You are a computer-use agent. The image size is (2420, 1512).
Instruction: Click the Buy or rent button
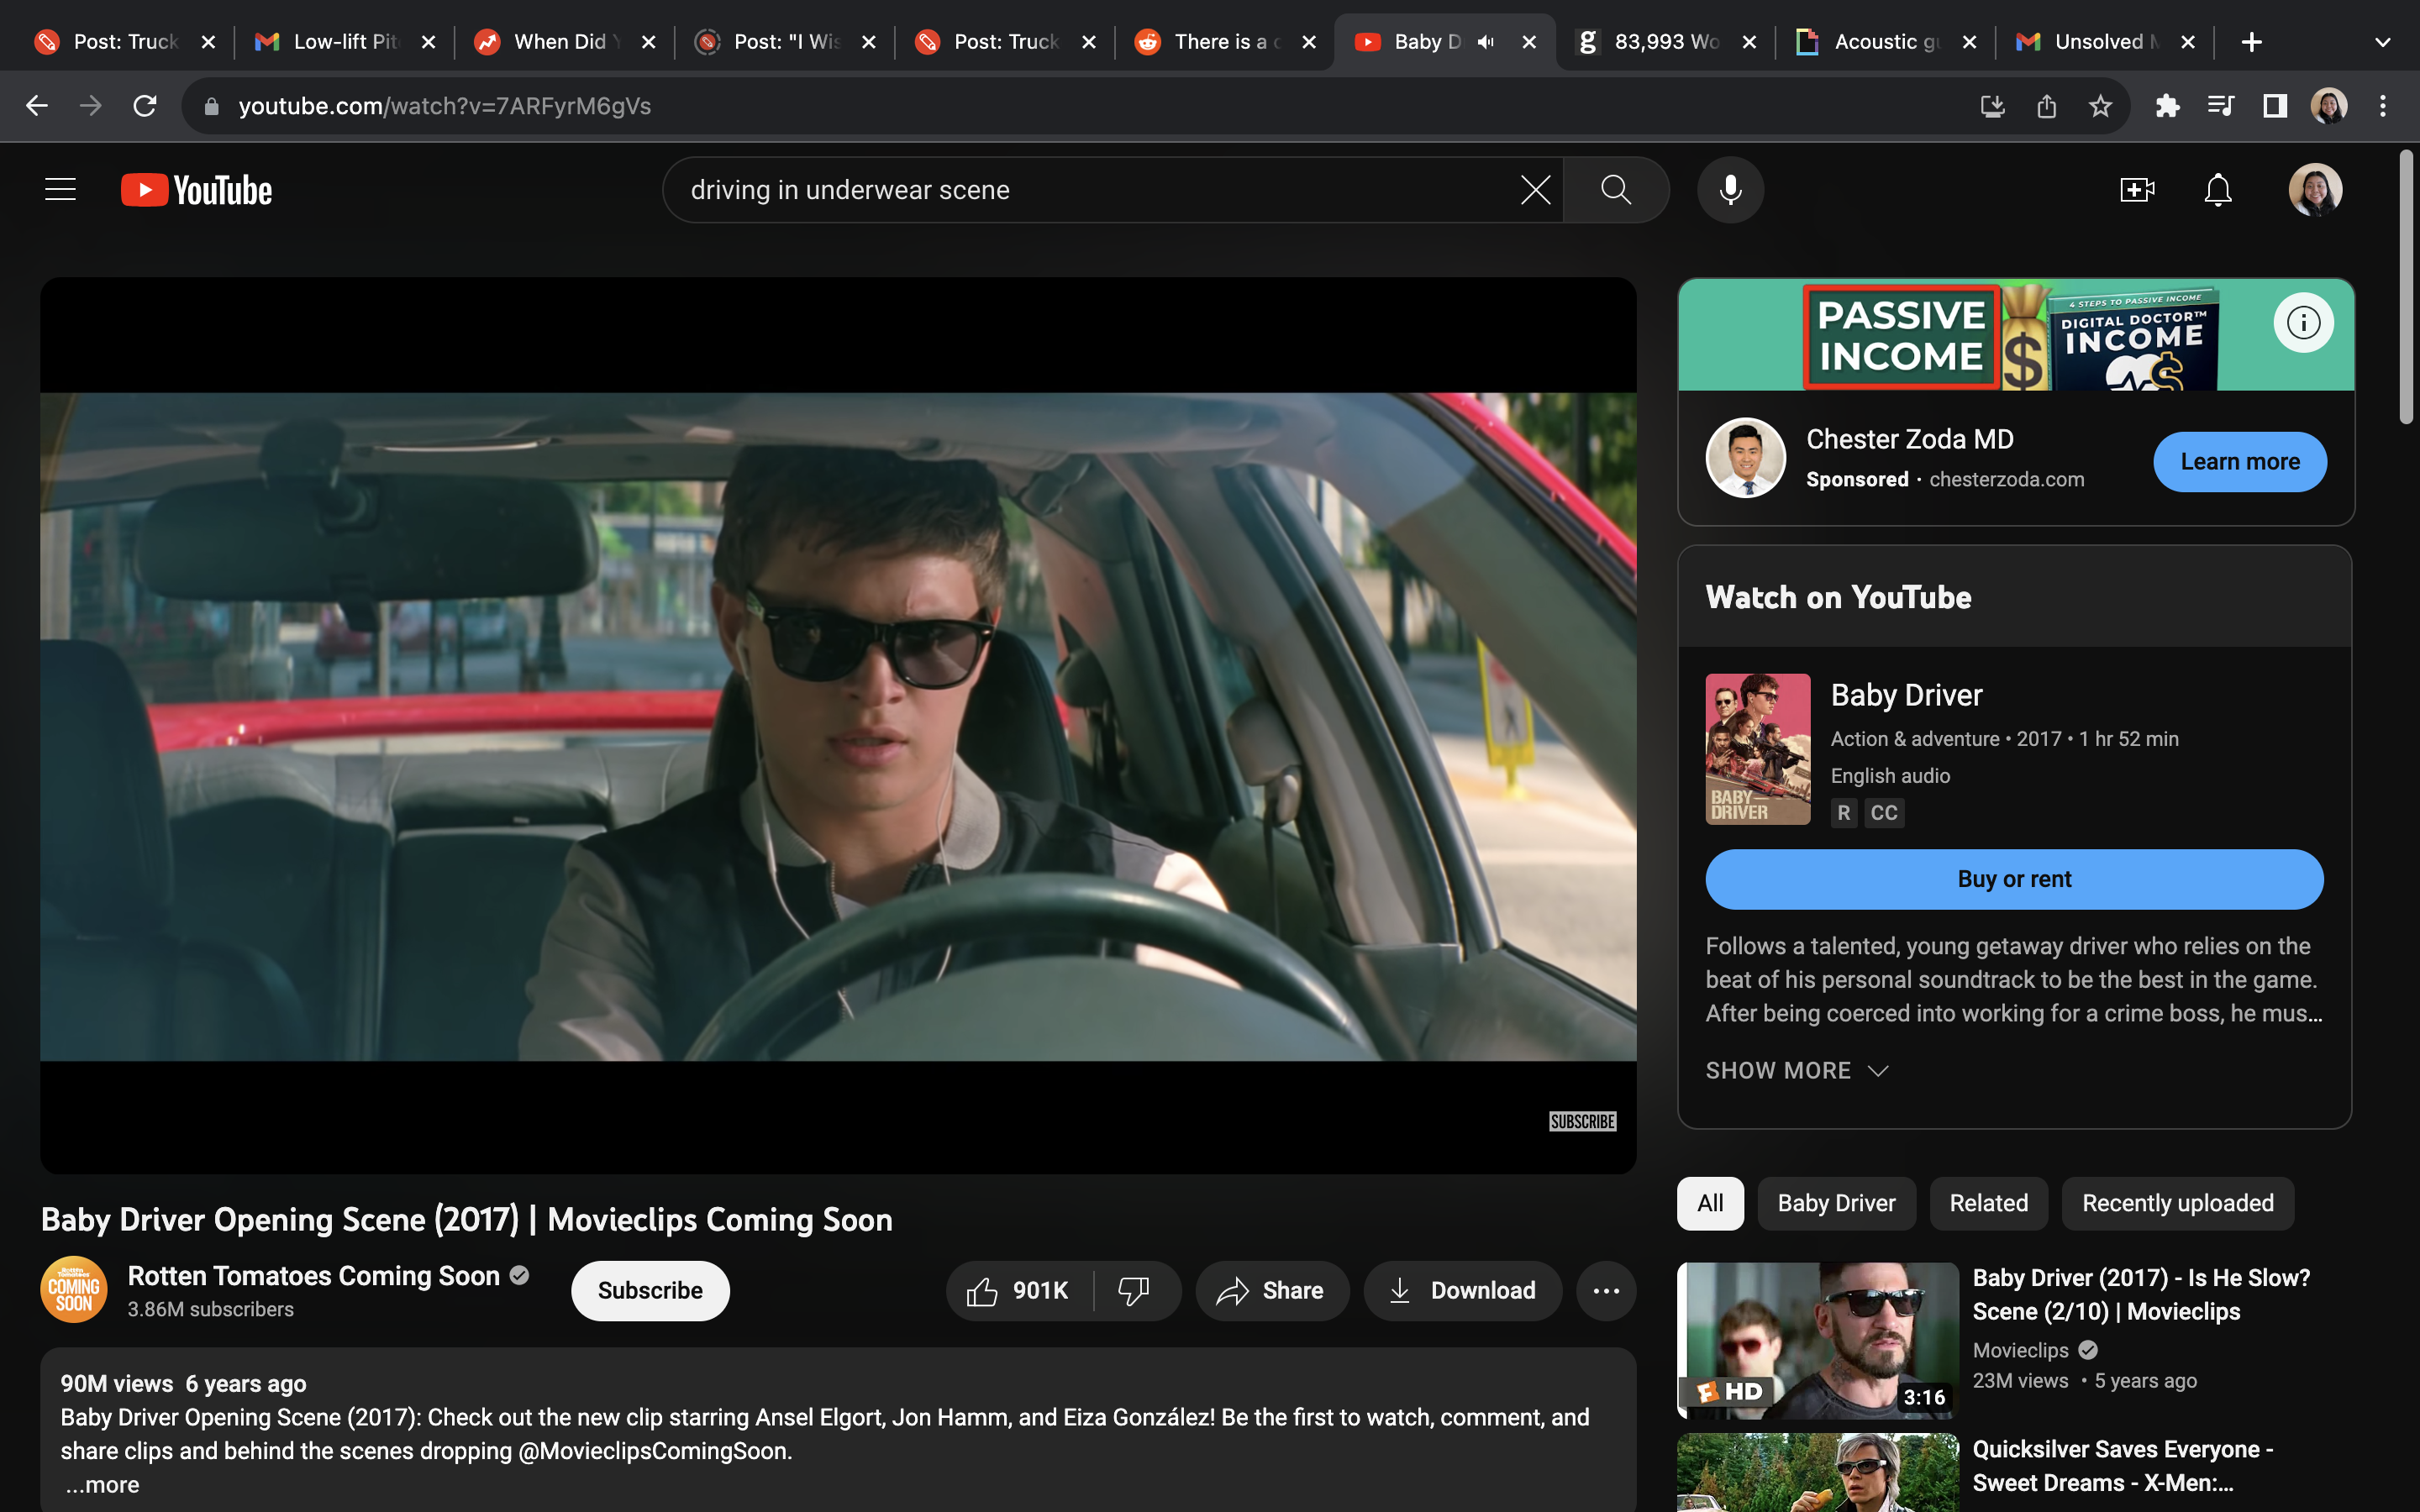[x=2013, y=879]
